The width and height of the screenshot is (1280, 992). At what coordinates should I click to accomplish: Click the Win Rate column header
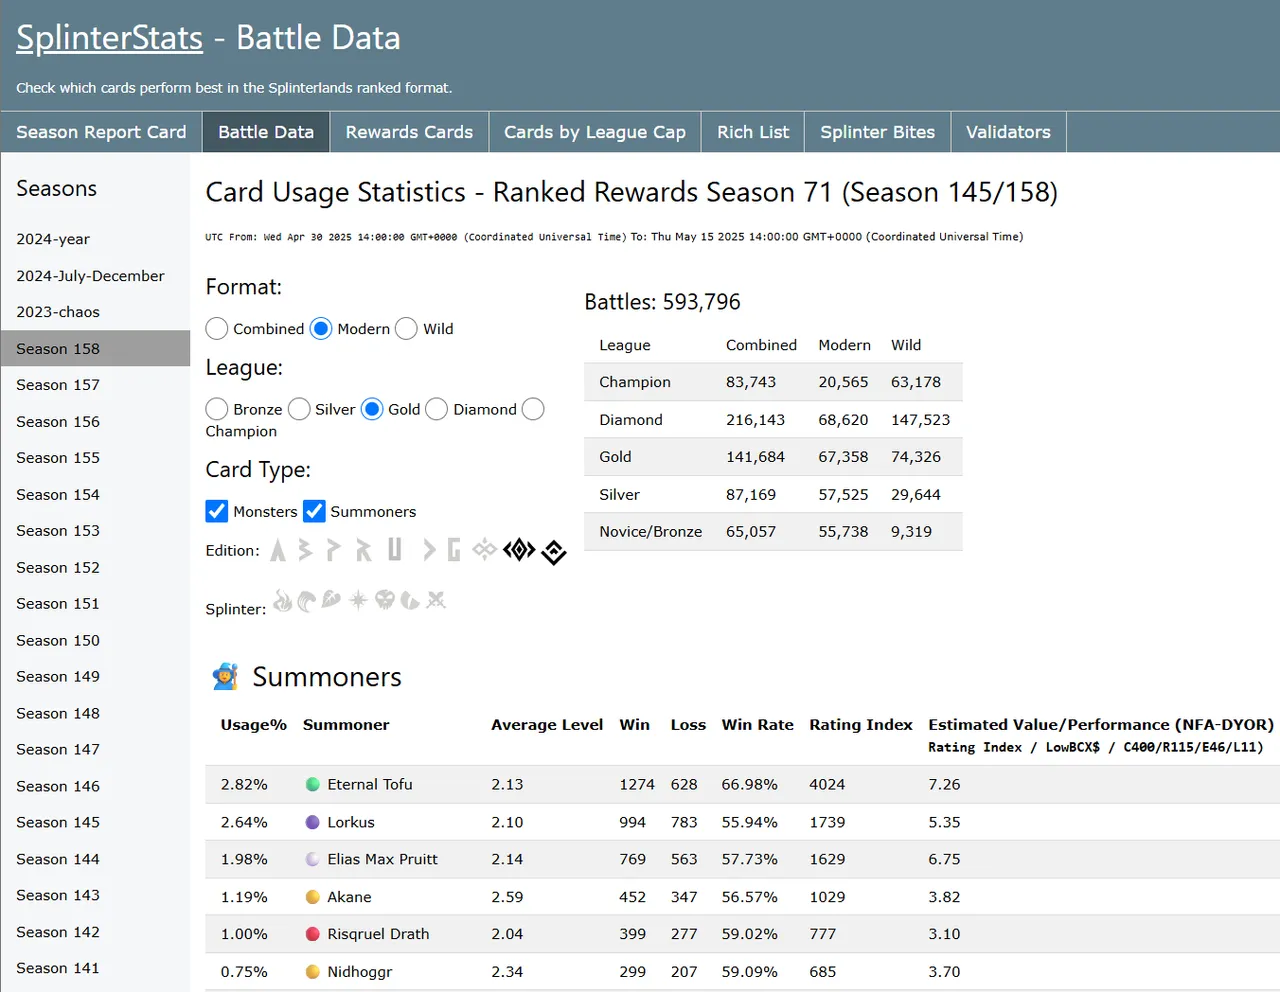758,725
